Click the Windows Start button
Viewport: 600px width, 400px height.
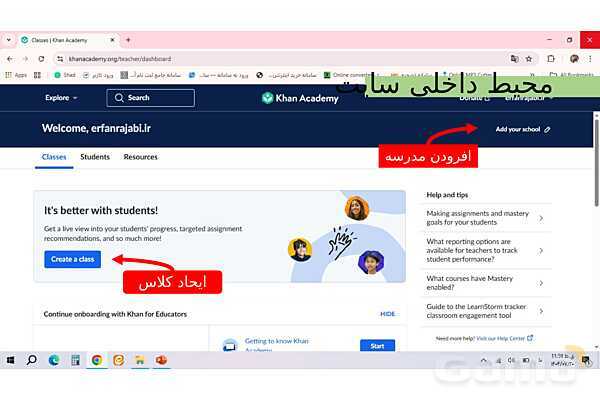(10, 360)
